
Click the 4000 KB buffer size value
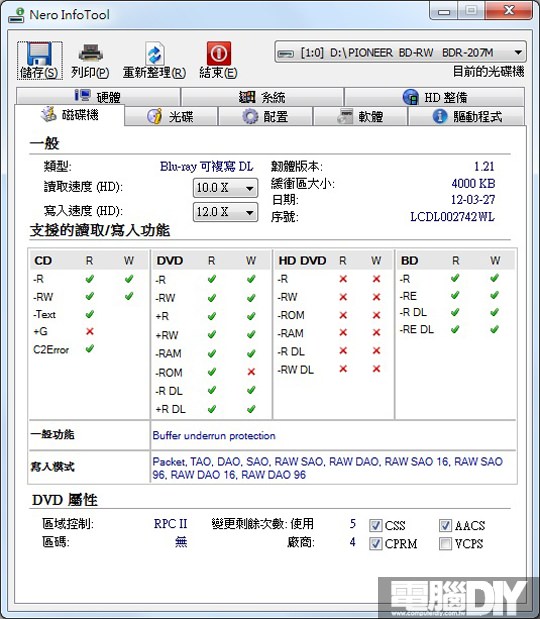coord(473,183)
